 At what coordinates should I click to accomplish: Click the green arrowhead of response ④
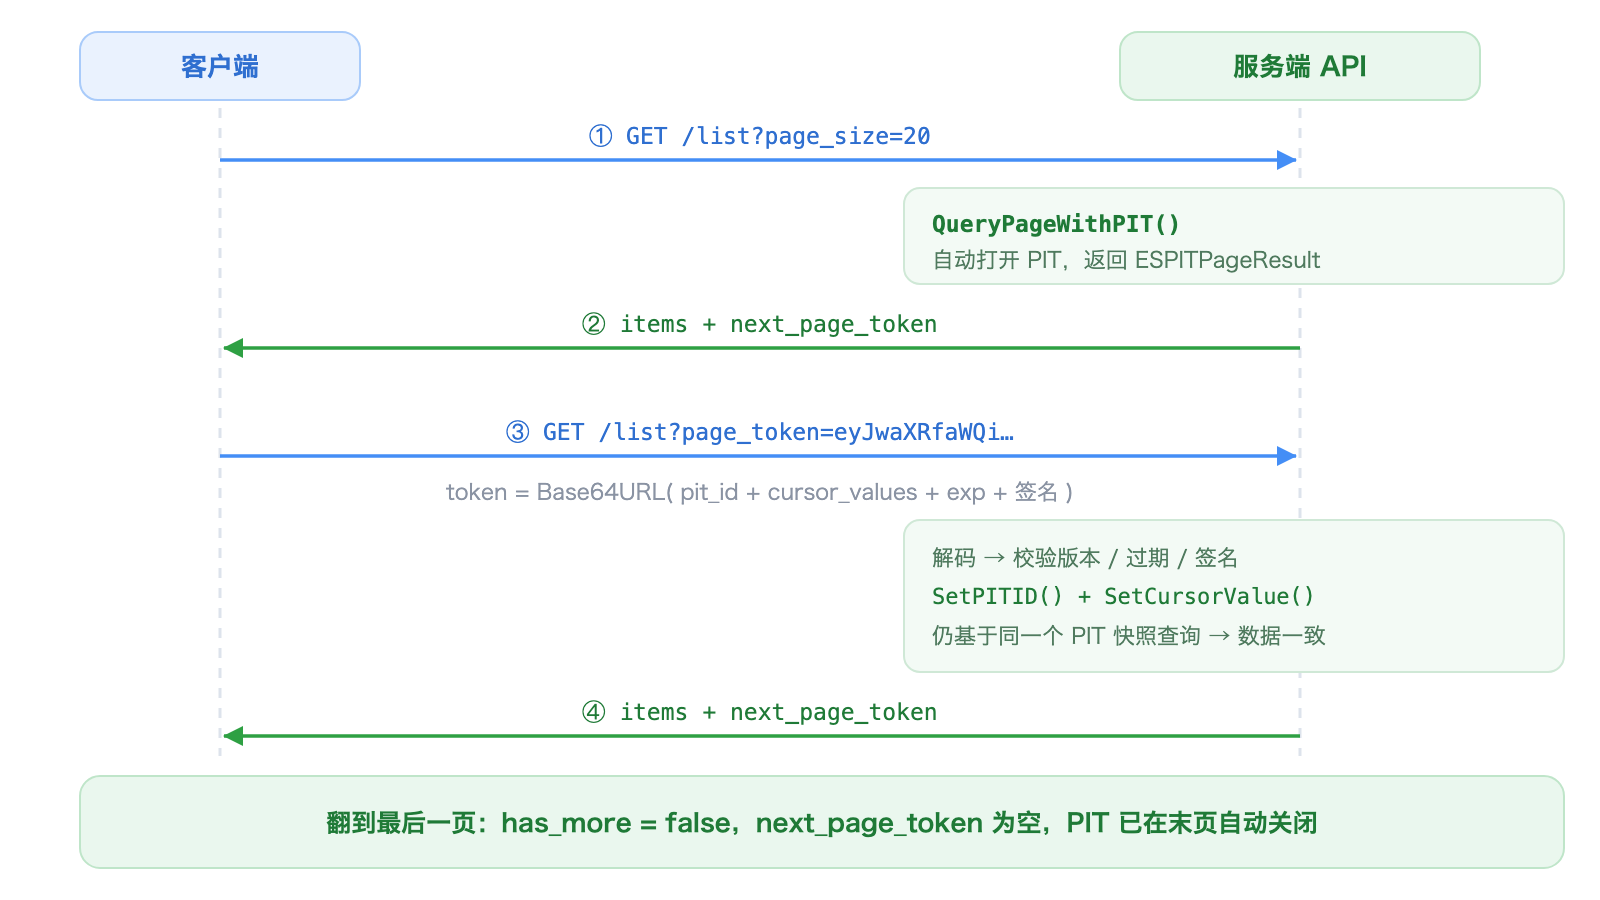coord(233,736)
